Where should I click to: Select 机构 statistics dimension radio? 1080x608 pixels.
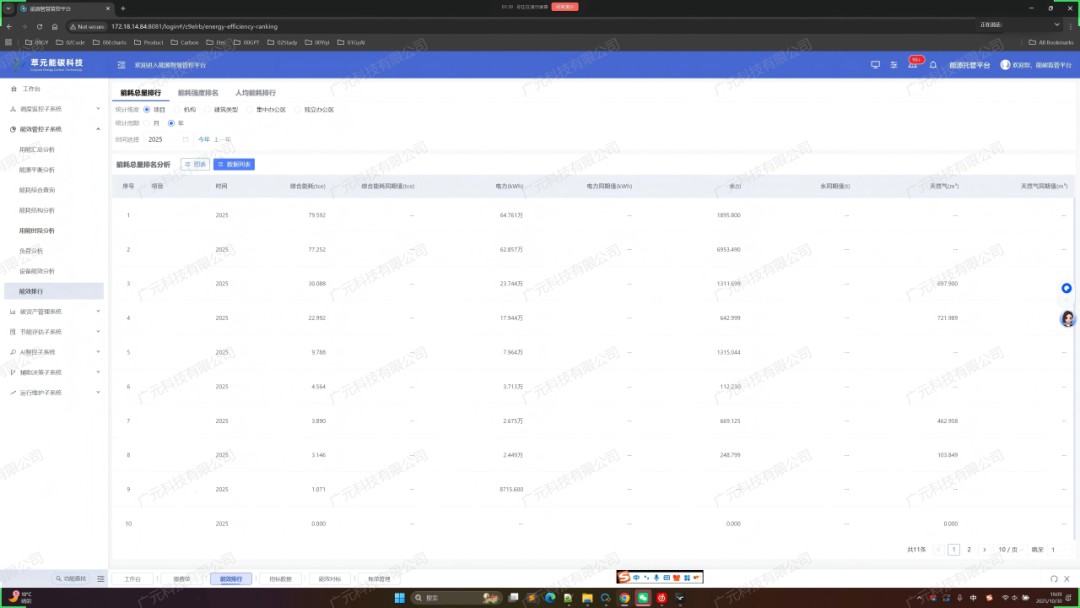pyautogui.click(x=177, y=109)
